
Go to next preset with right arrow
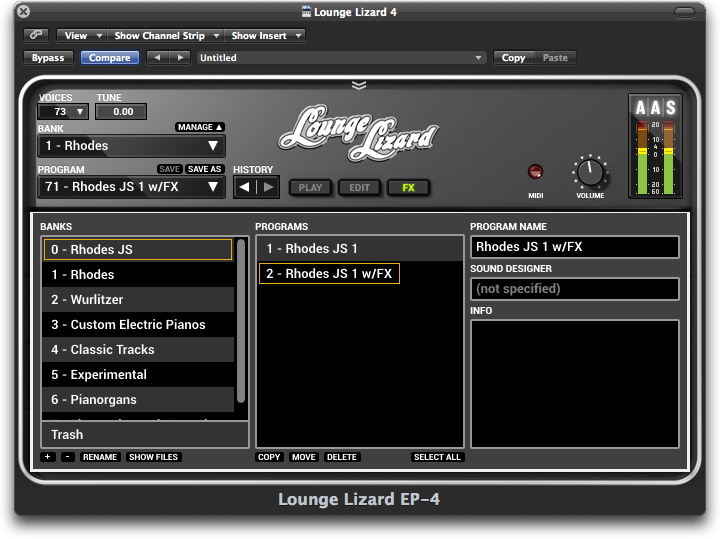click(180, 58)
